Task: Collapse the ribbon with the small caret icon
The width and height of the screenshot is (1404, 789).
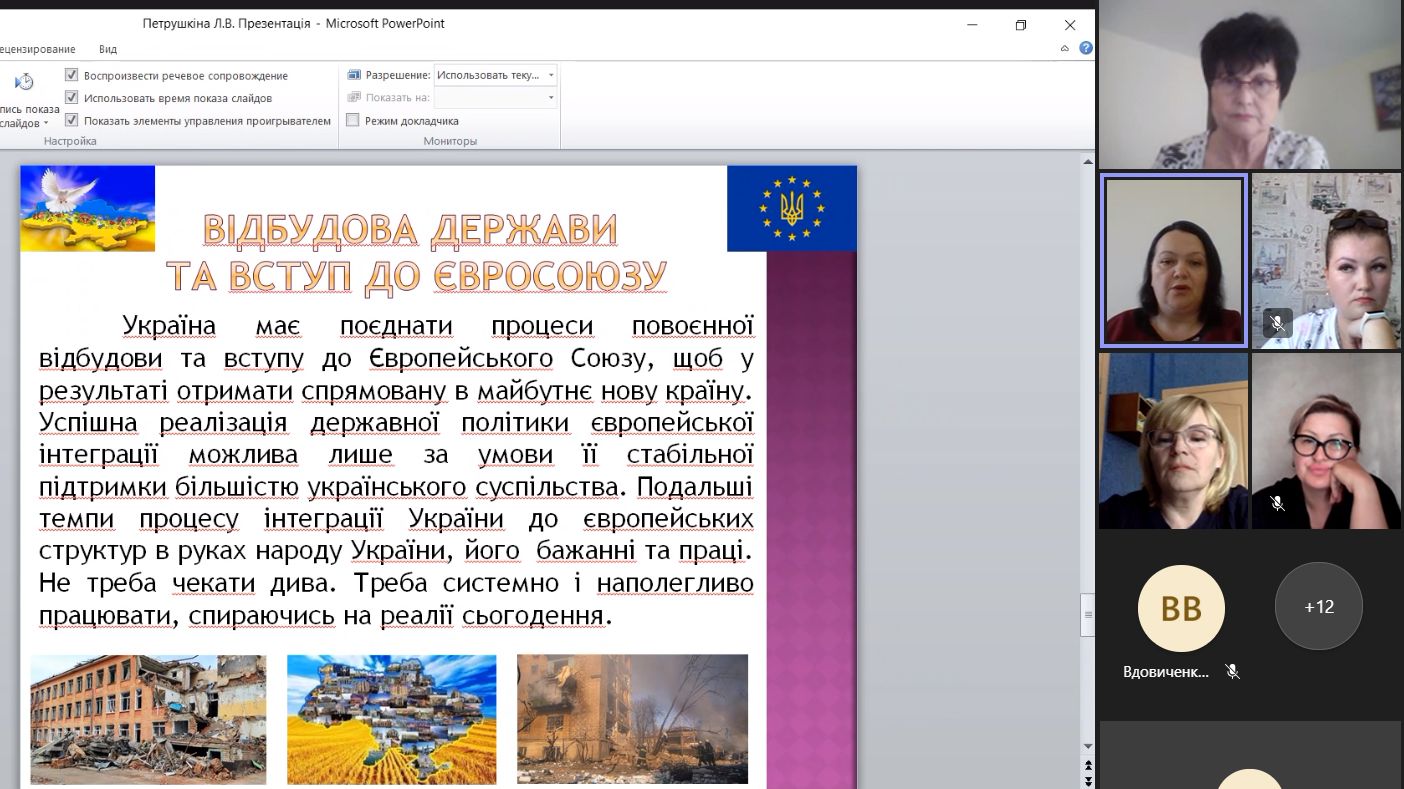Action: tap(1065, 48)
